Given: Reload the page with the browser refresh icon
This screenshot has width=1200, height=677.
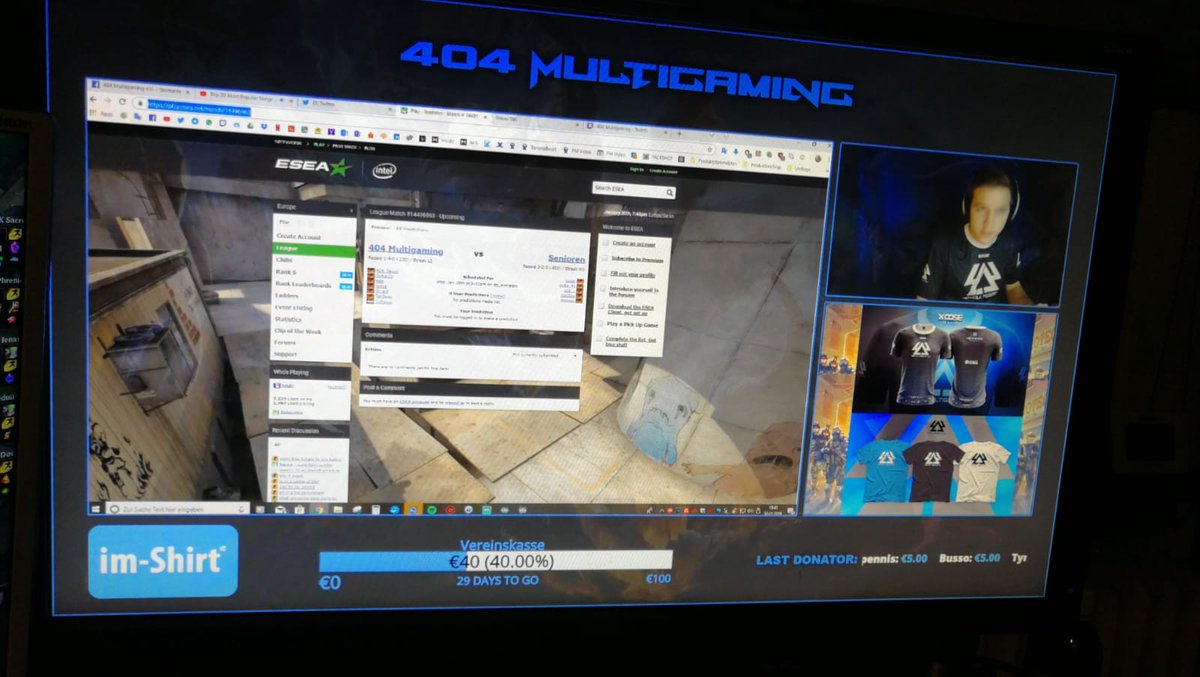Looking at the screenshot, I should pyautogui.click(x=122, y=101).
